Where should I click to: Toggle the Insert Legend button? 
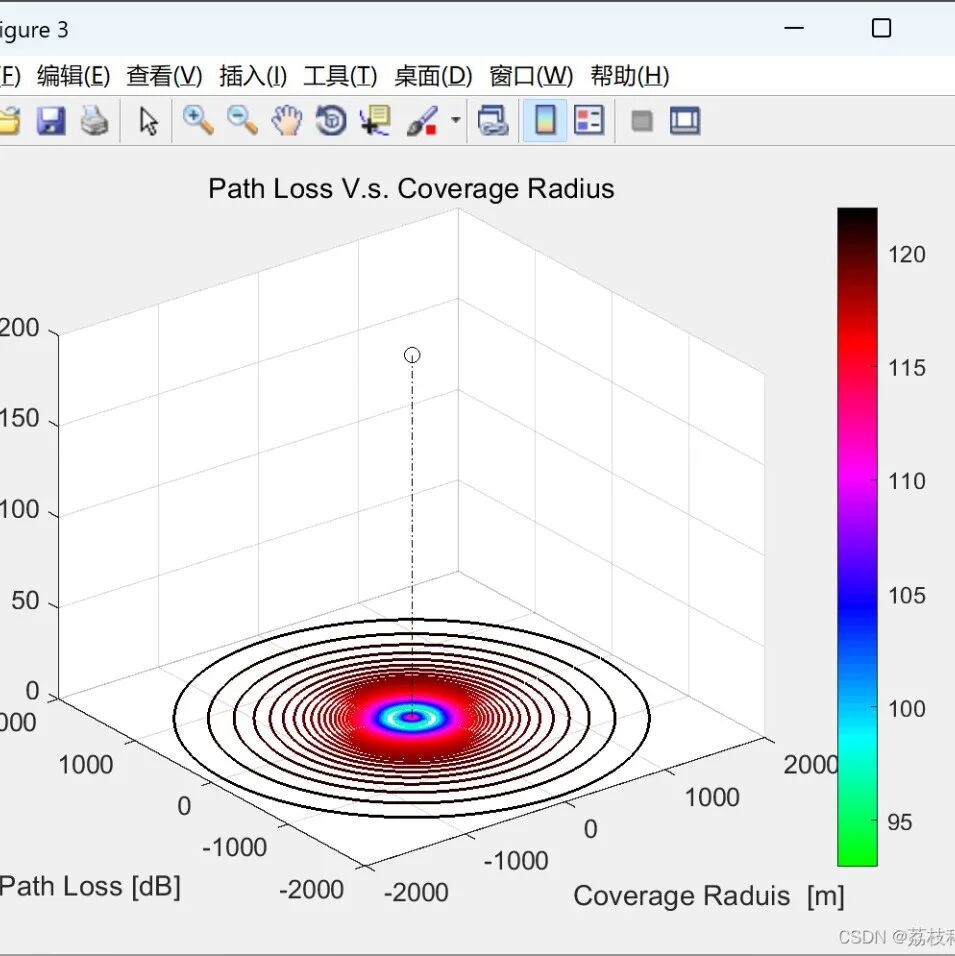tap(589, 120)
